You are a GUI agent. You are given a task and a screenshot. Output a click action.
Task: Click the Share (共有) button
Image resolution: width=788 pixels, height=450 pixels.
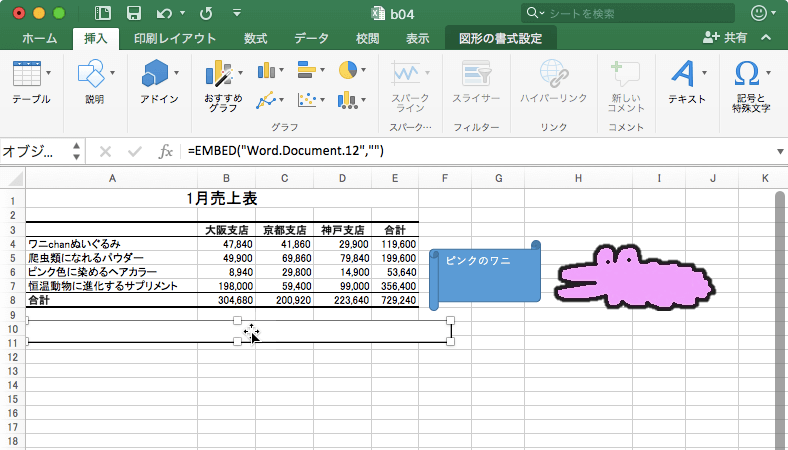coord(725,38)
